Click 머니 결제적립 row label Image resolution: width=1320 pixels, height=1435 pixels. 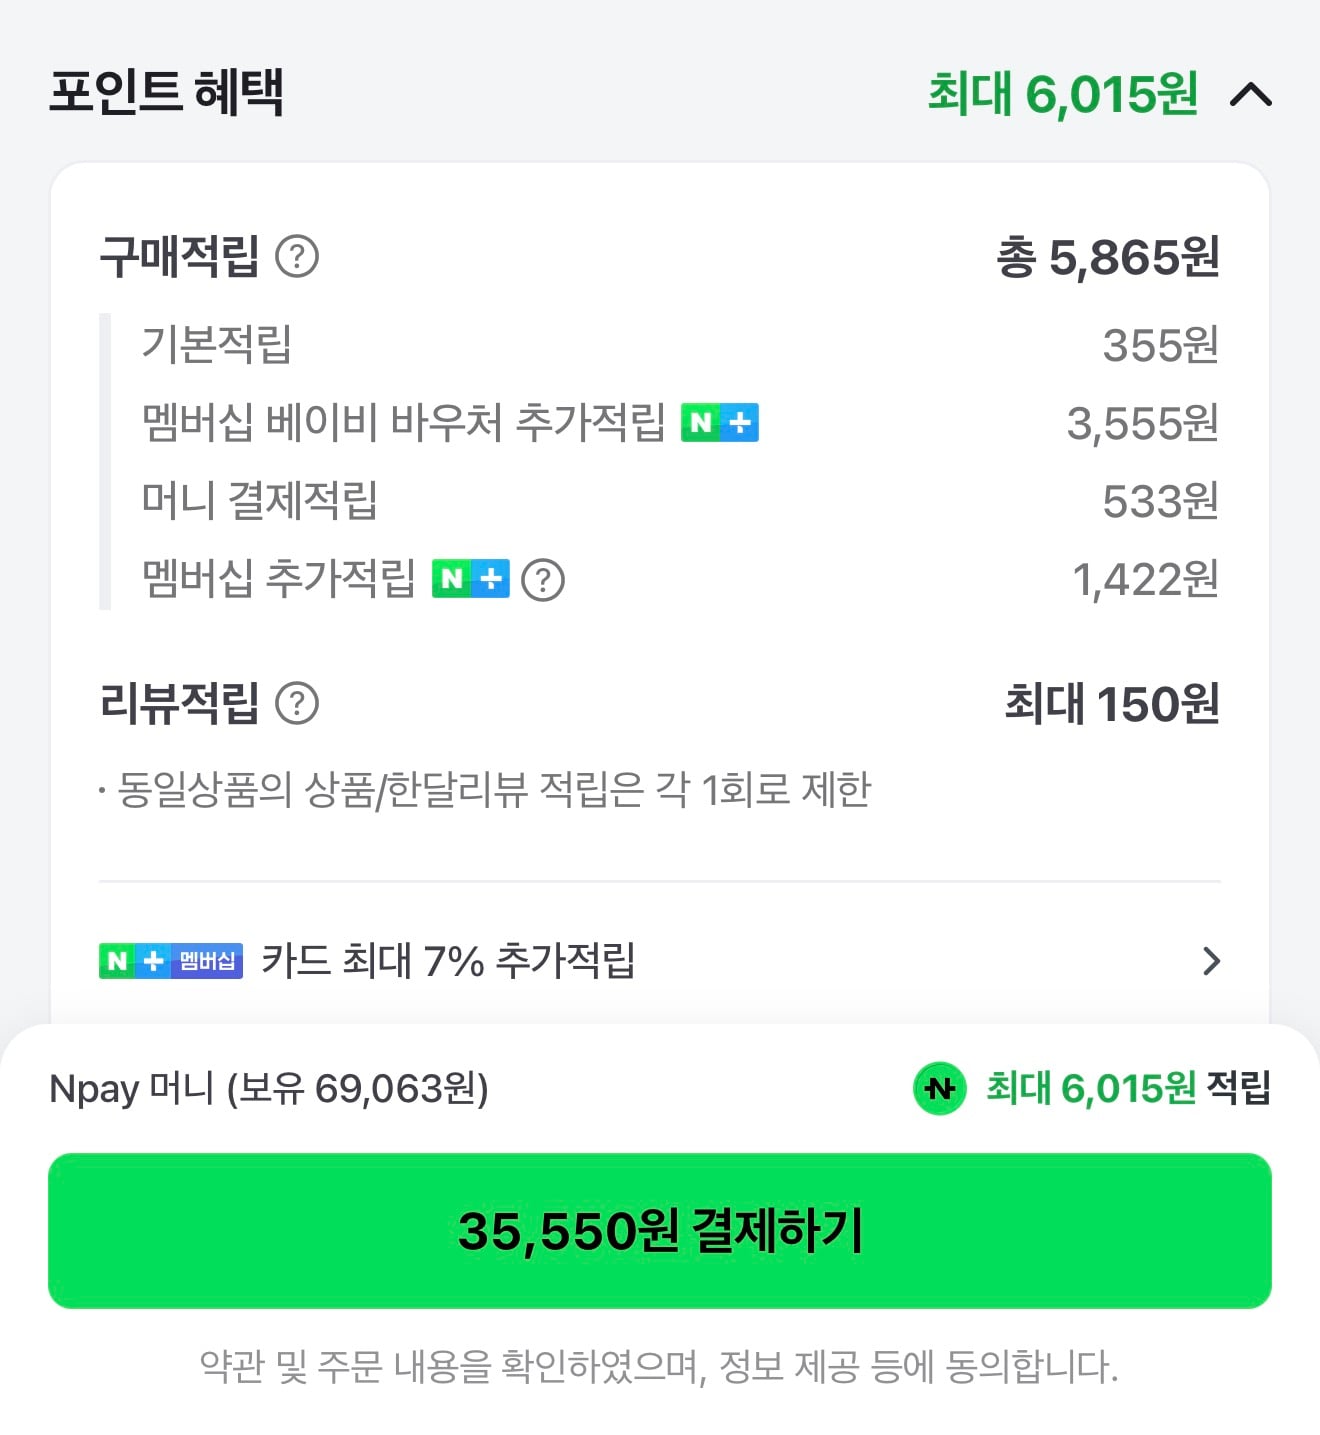(x=260, y=500)
